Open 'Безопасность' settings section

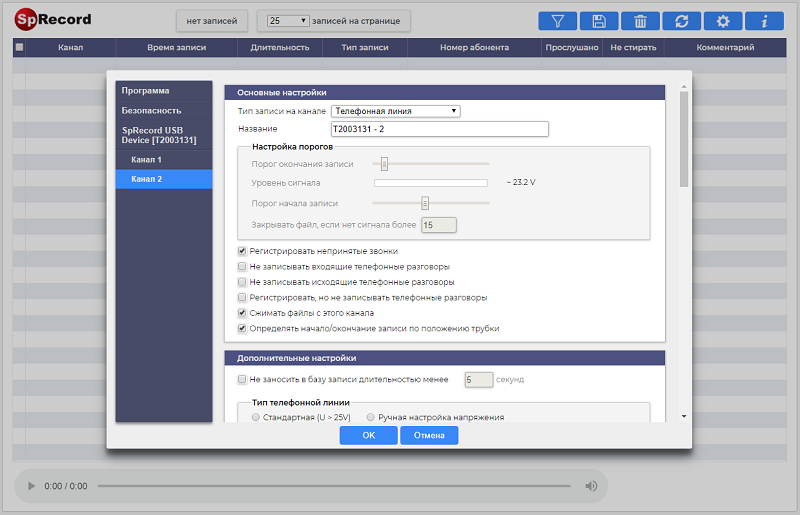click(164, 110)
